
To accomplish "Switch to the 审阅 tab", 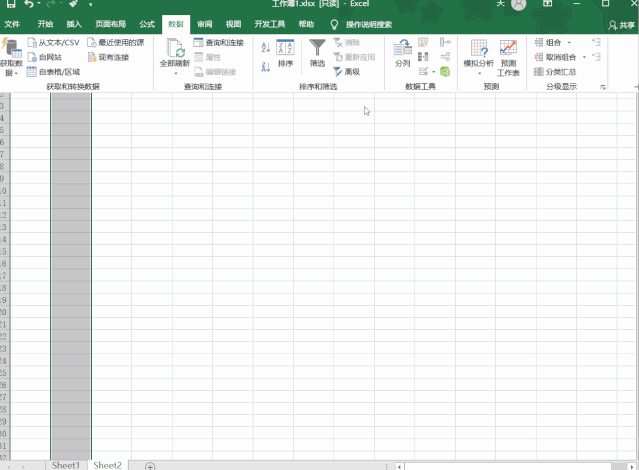I will coord(205,24).
